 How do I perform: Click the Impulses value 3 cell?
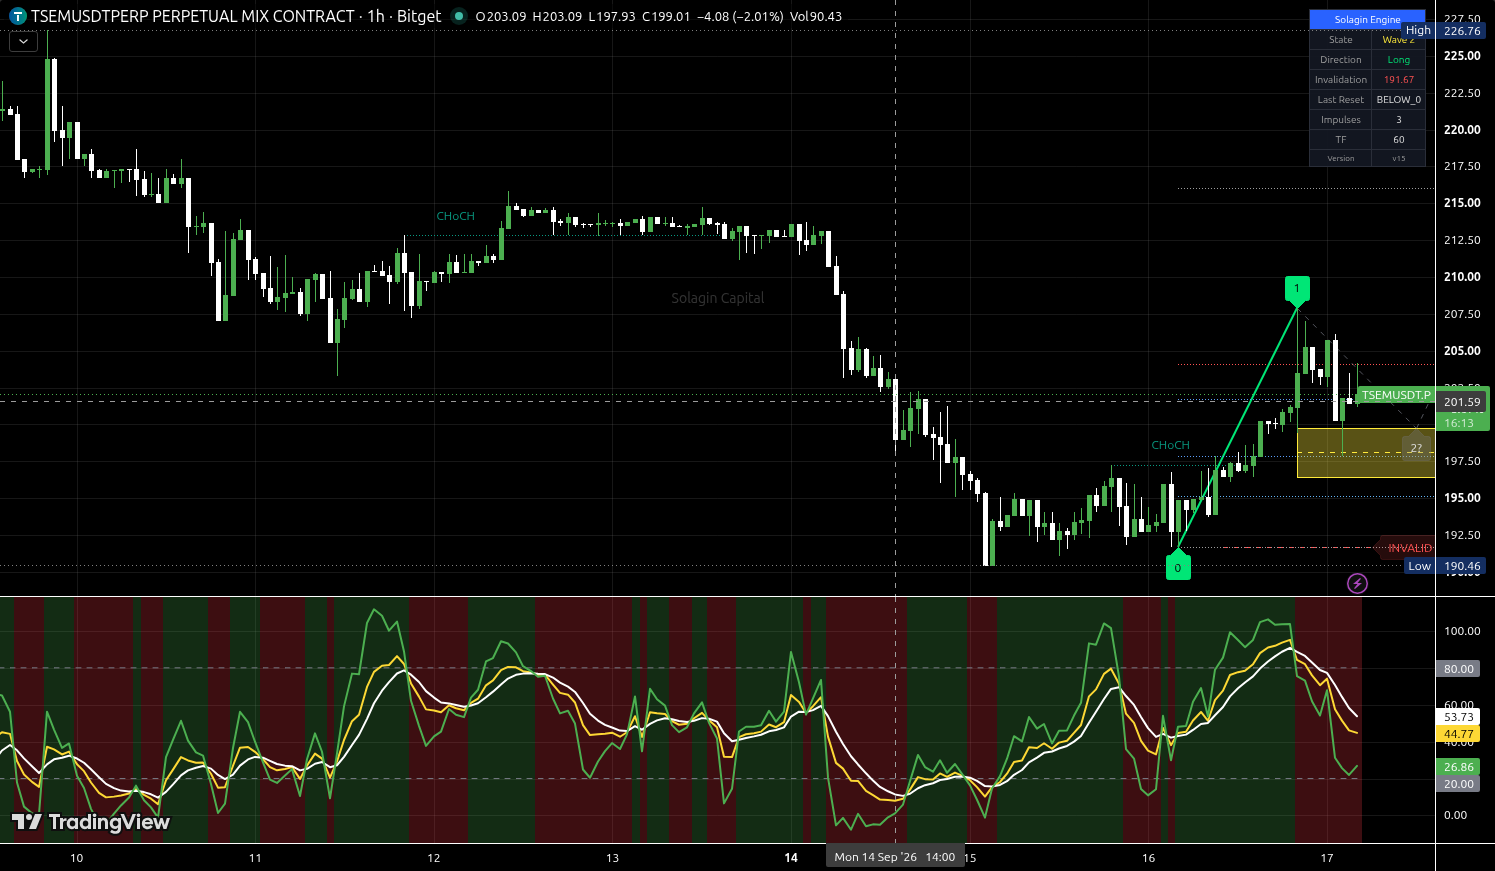(1398, 120)
